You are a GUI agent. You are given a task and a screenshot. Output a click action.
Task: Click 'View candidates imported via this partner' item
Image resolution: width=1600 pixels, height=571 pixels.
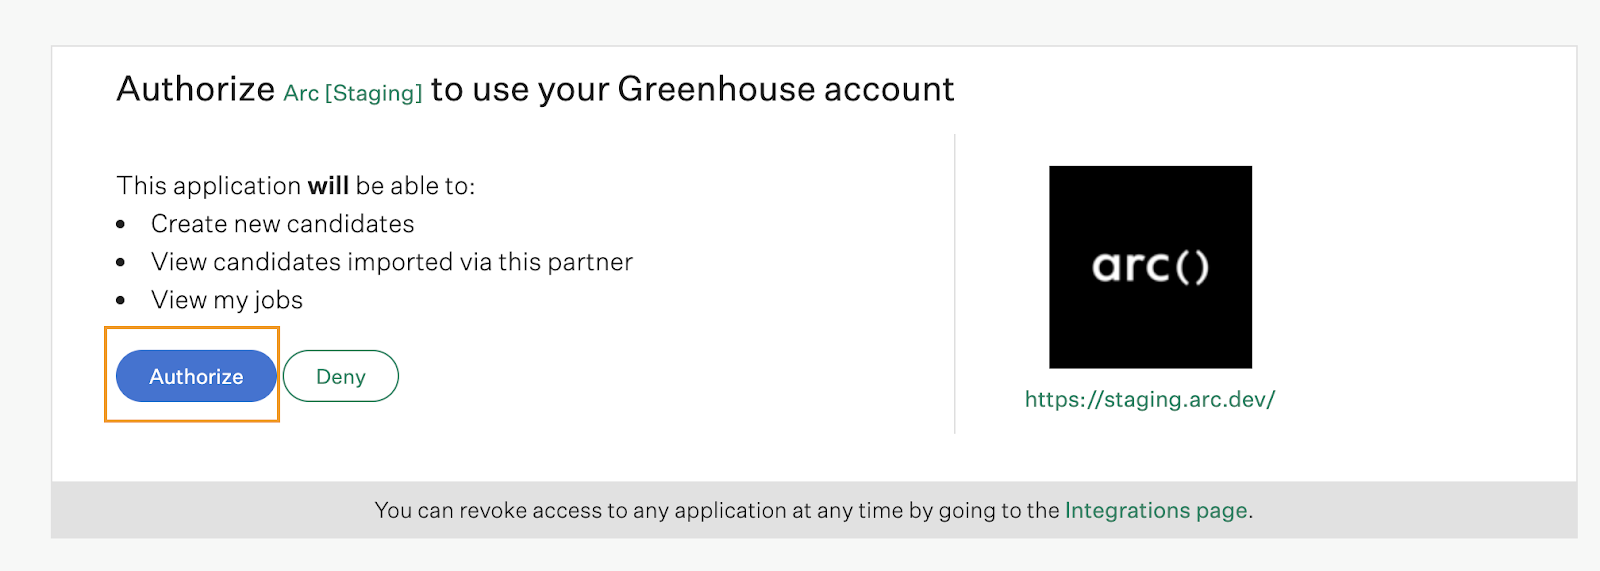point(392,262)
